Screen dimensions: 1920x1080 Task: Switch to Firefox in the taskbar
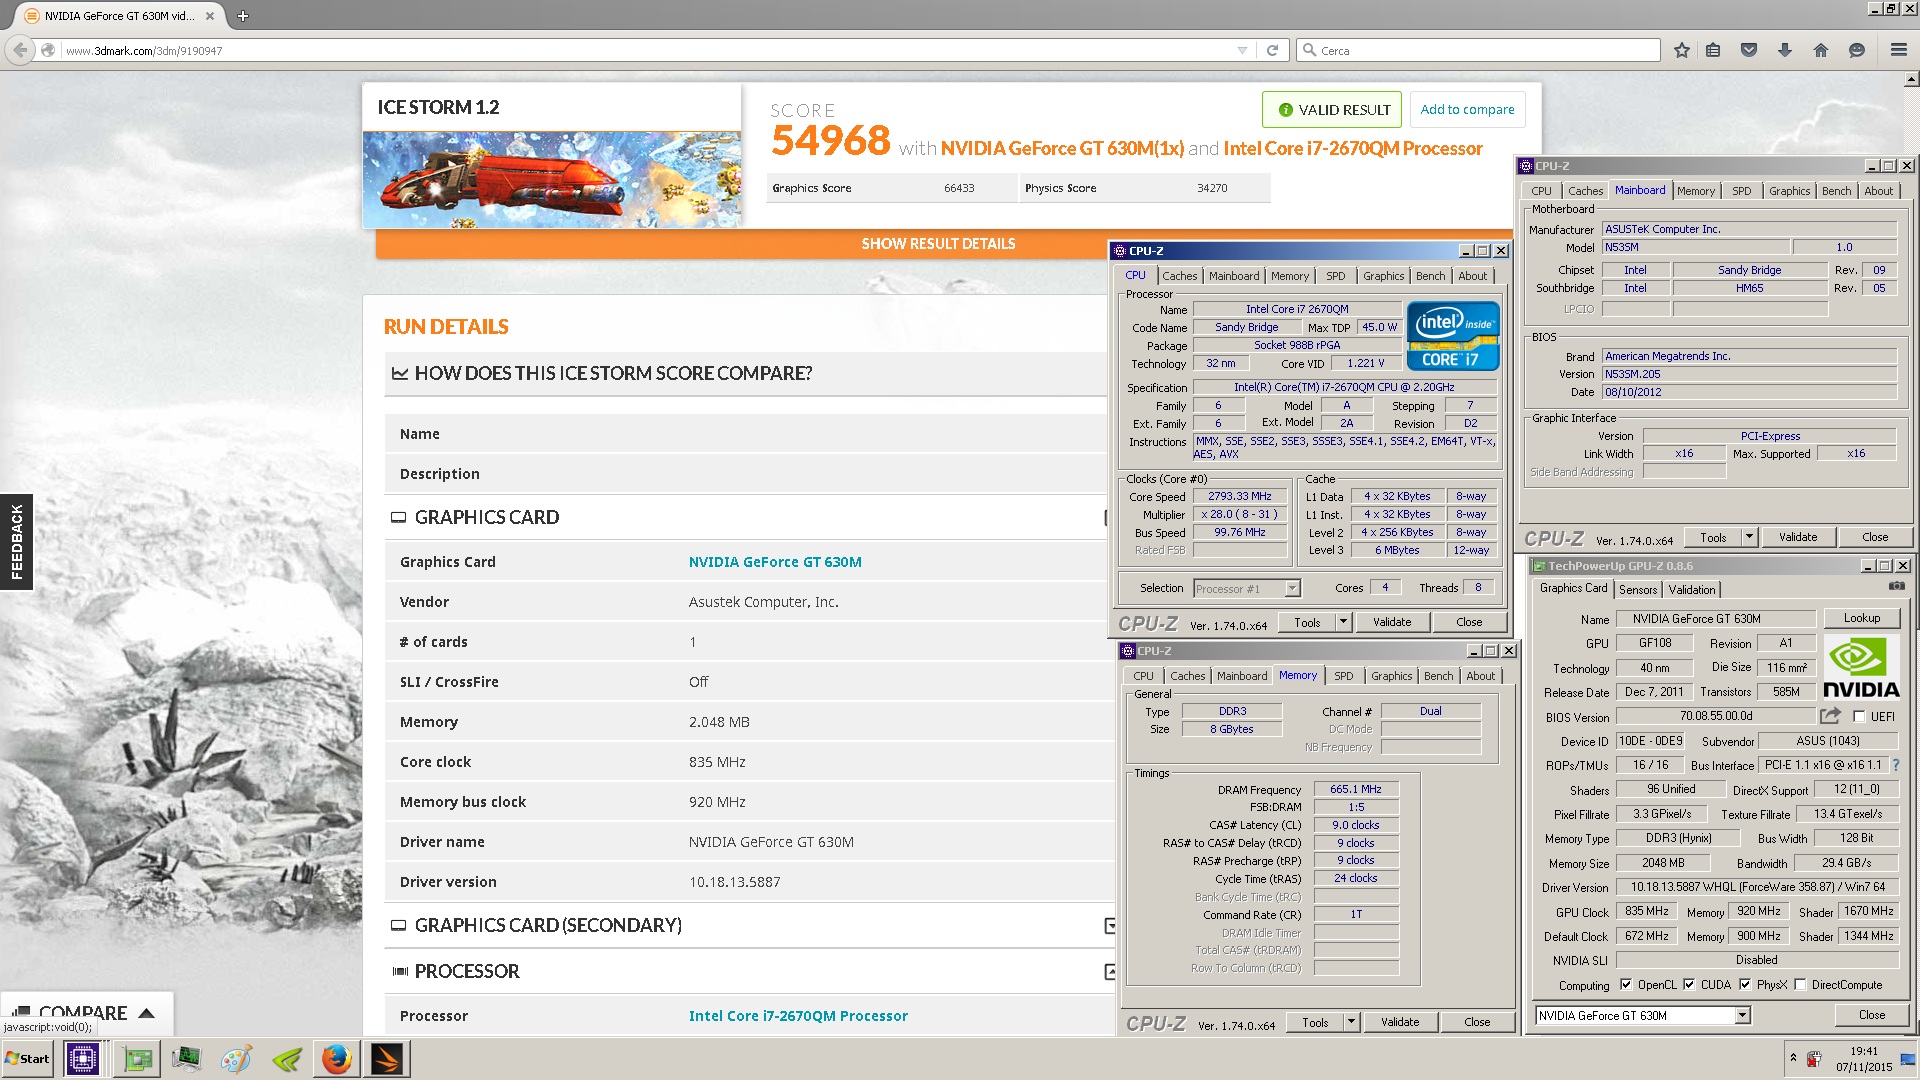[x=337, y=1059]
